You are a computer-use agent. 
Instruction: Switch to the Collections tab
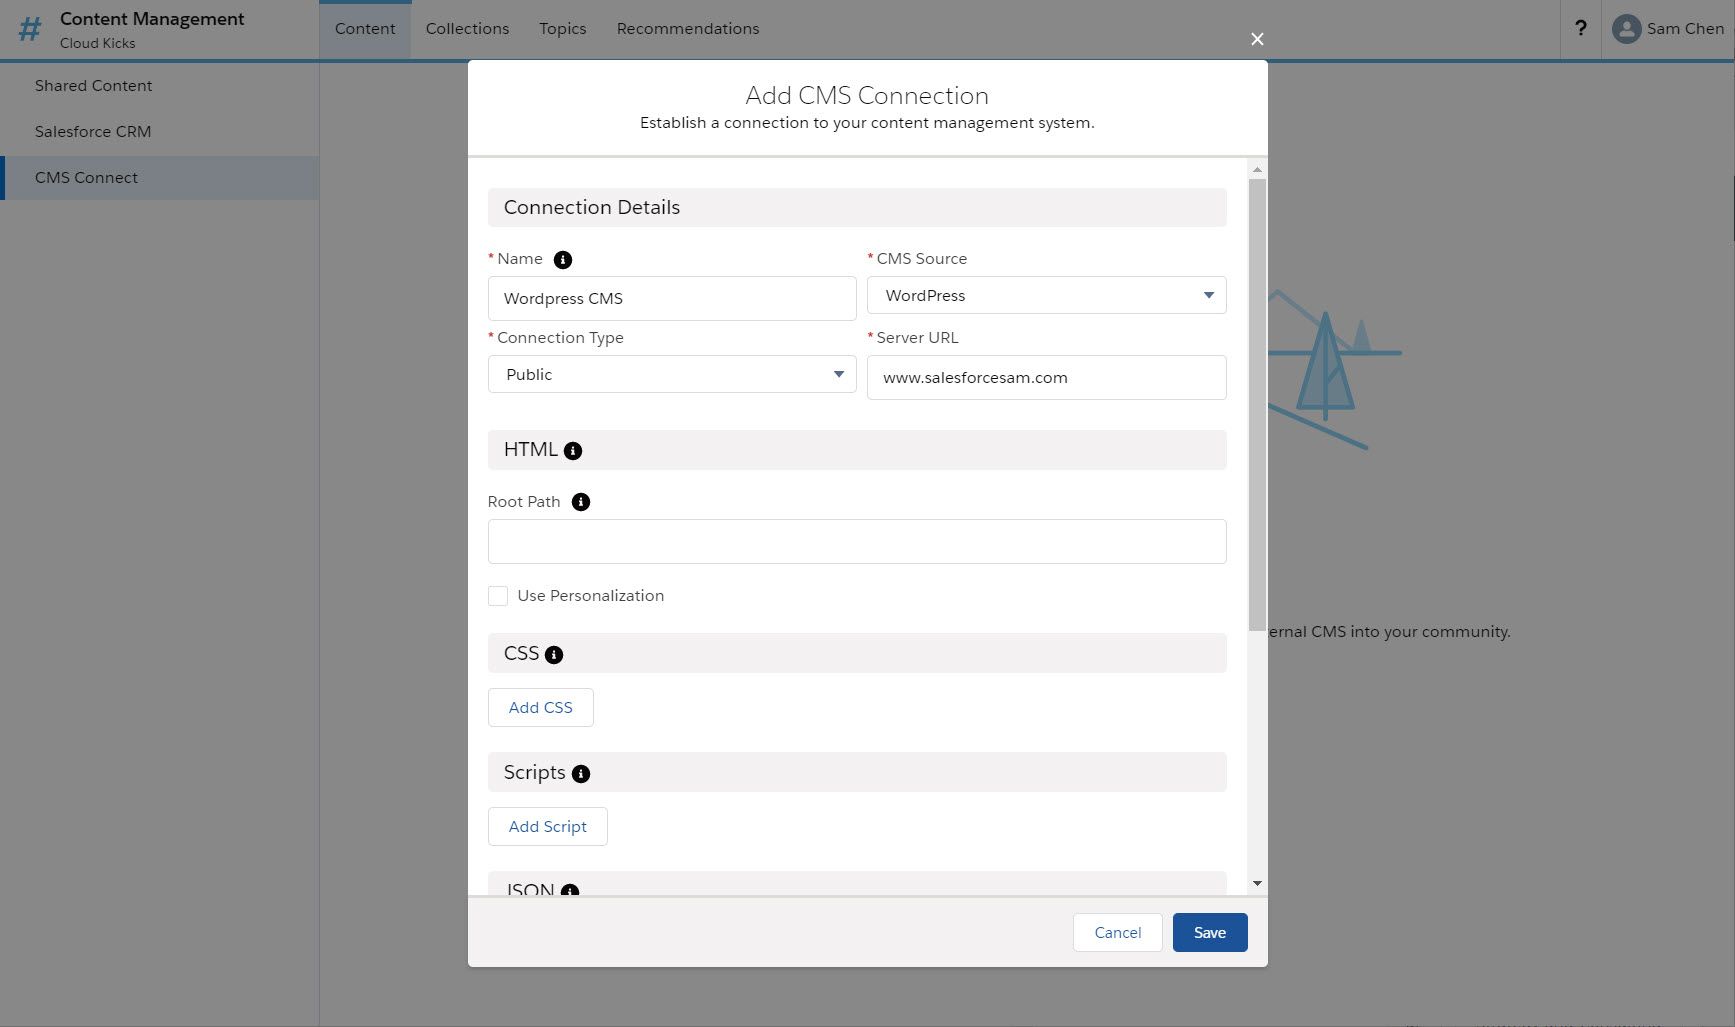coord(467,29)
